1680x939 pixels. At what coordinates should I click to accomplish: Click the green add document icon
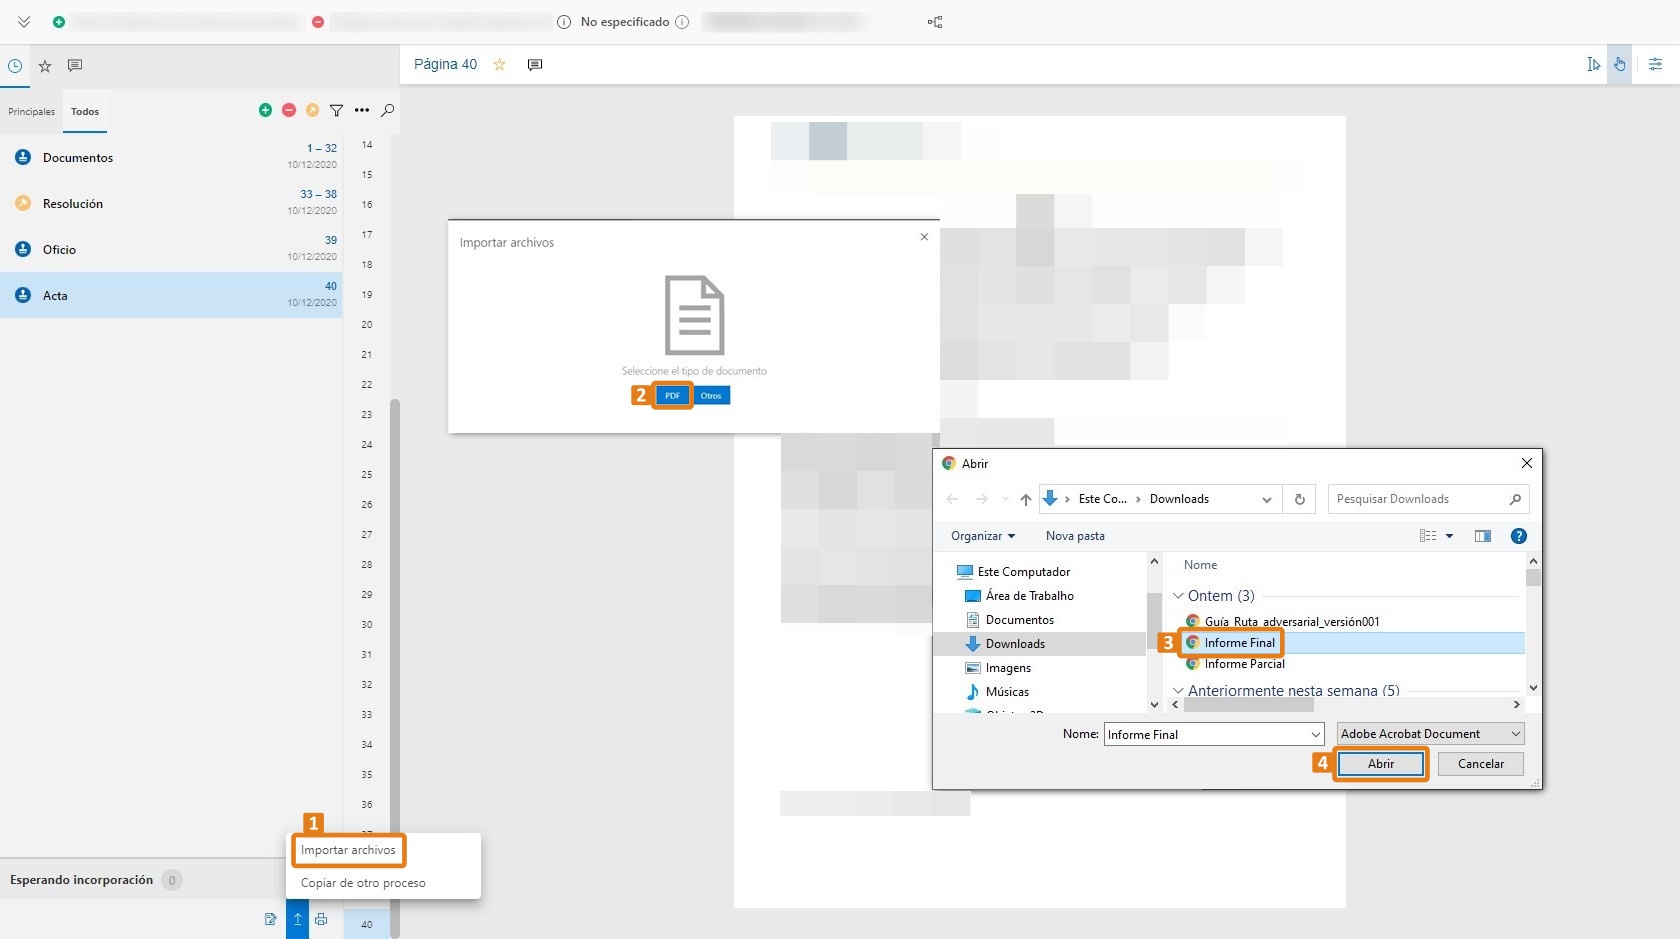[265, 110]
